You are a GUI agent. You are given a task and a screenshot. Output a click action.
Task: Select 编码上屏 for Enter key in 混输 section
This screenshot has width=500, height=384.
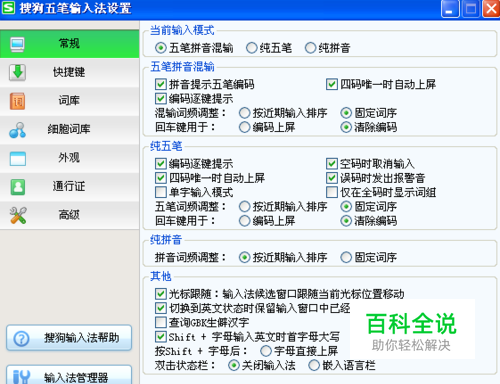244,127
